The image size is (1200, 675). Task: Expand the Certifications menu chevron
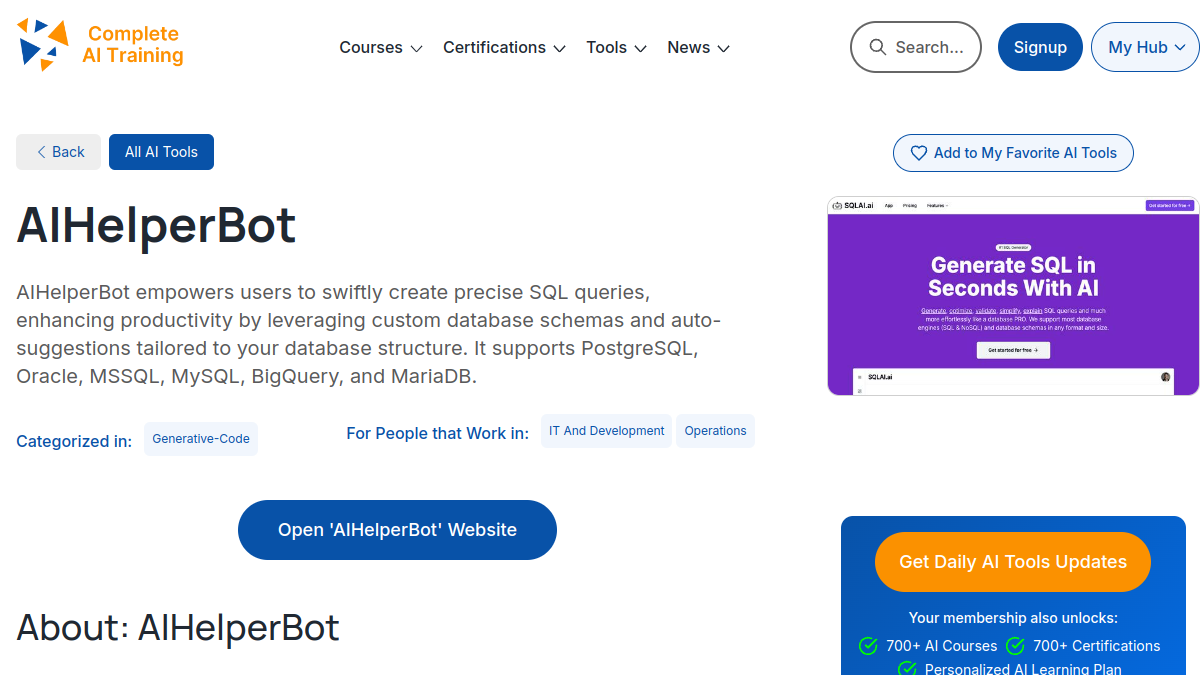click(x=559, y=48)
